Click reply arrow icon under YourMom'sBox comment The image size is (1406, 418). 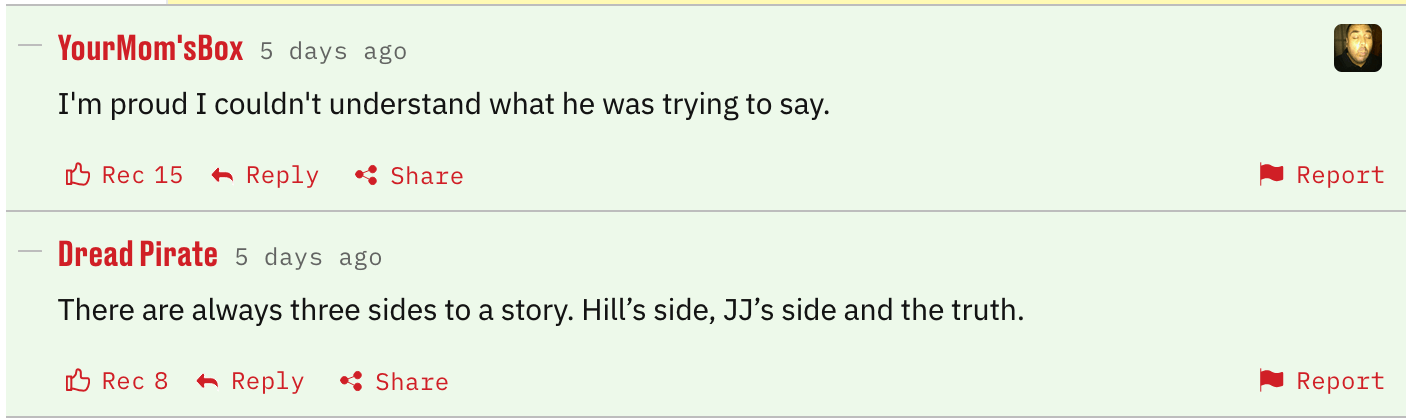(x=222, y=176)
